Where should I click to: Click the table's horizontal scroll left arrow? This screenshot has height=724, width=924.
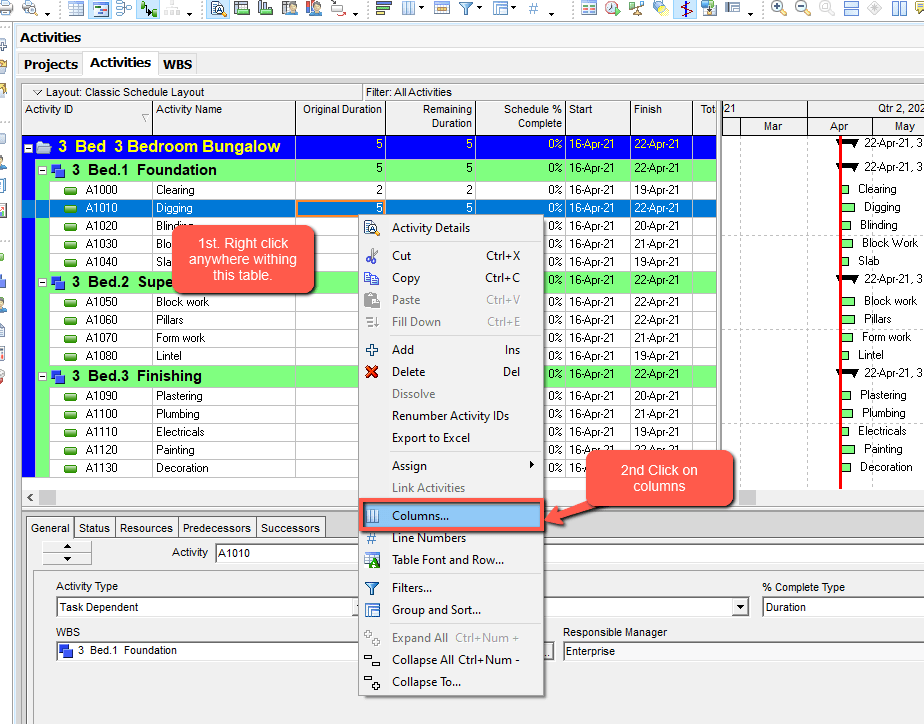(x=30, y=497)
